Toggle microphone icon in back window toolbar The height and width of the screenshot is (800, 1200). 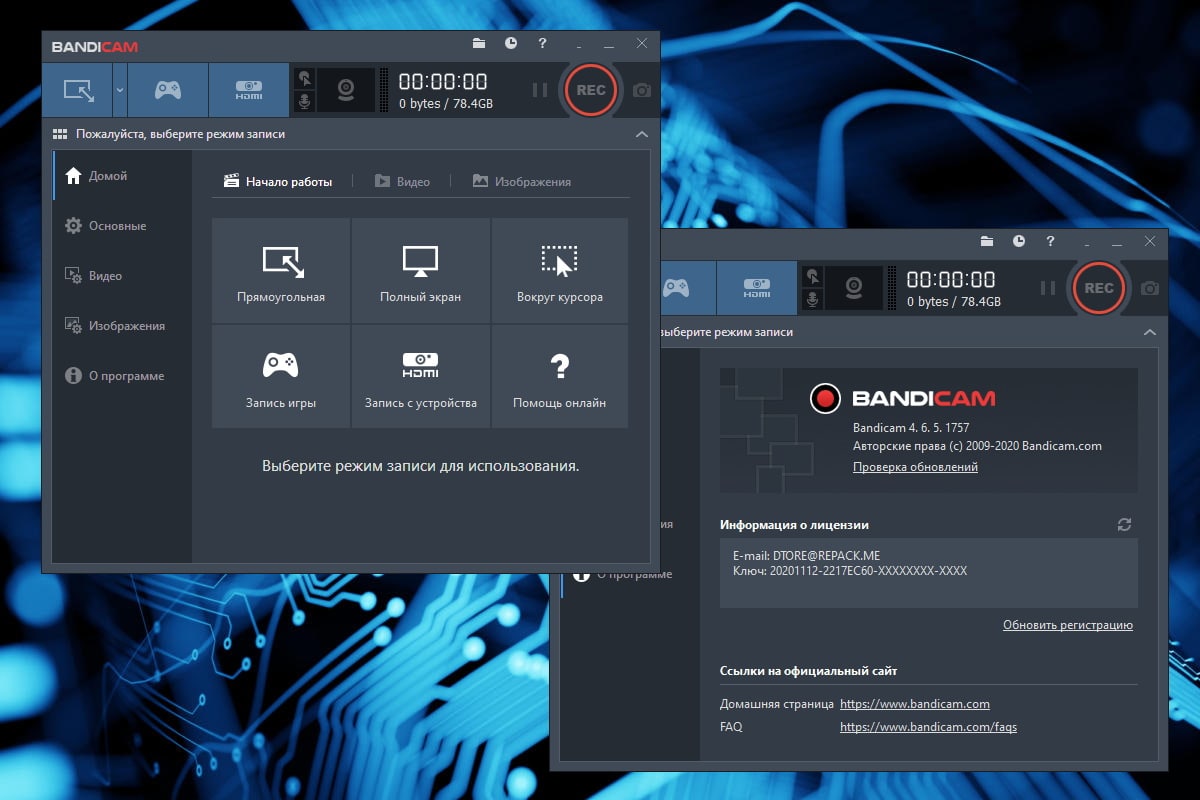point(812,299)
